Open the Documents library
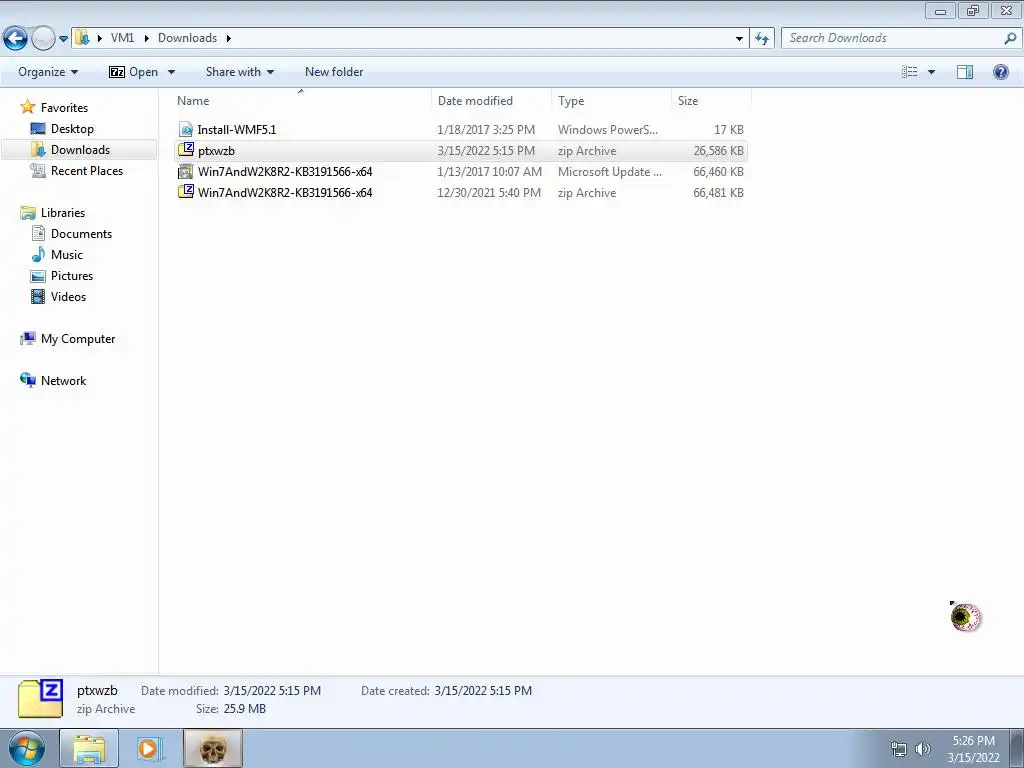This screenshot has width=1024, height=768. pyautogui.click(x=81, y=233)
